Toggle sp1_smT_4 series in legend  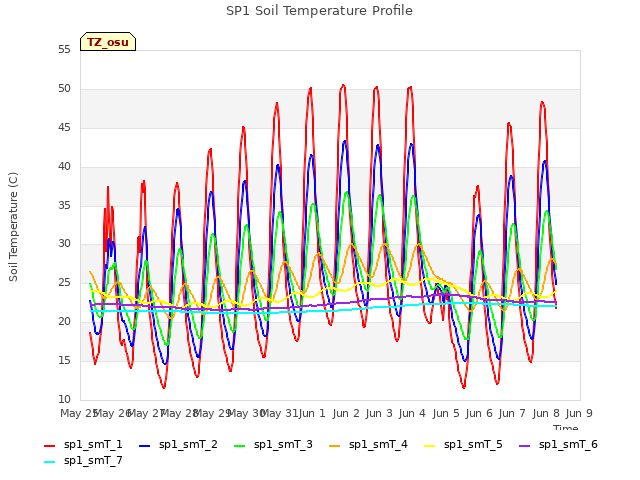tap(369, 445)
